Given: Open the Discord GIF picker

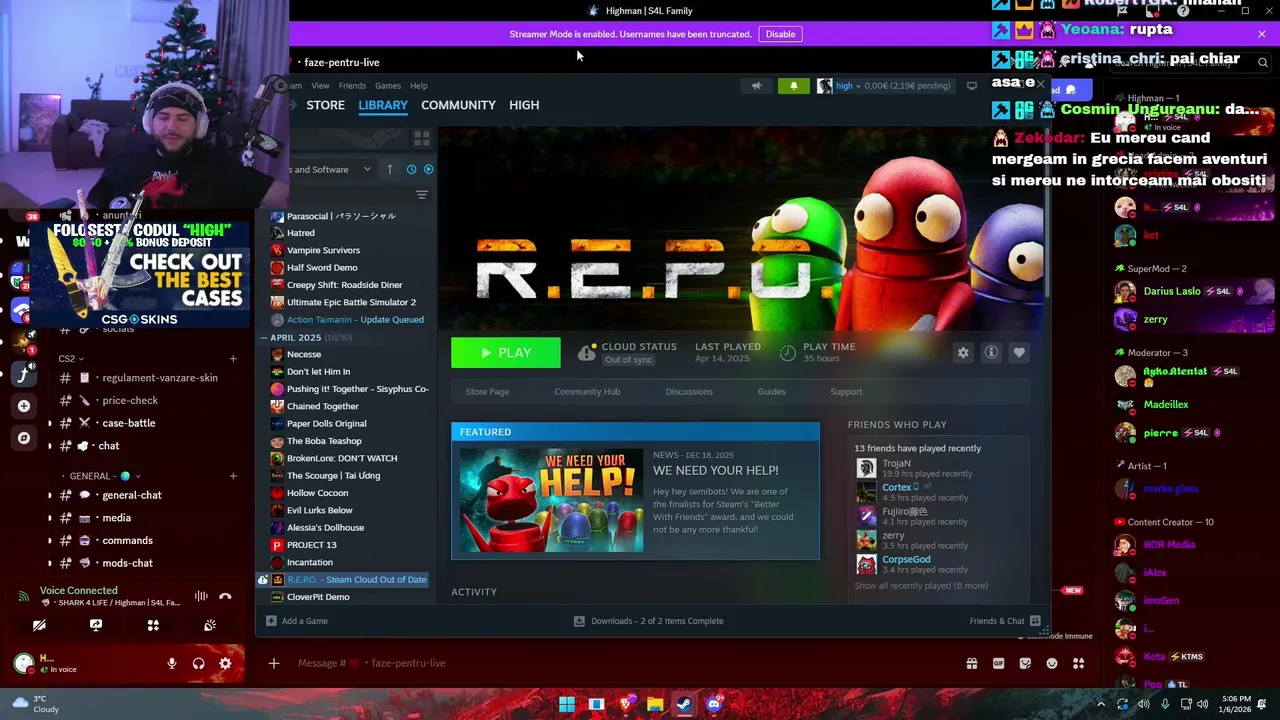Looking at the screenshot, I should tap(998, 663).
